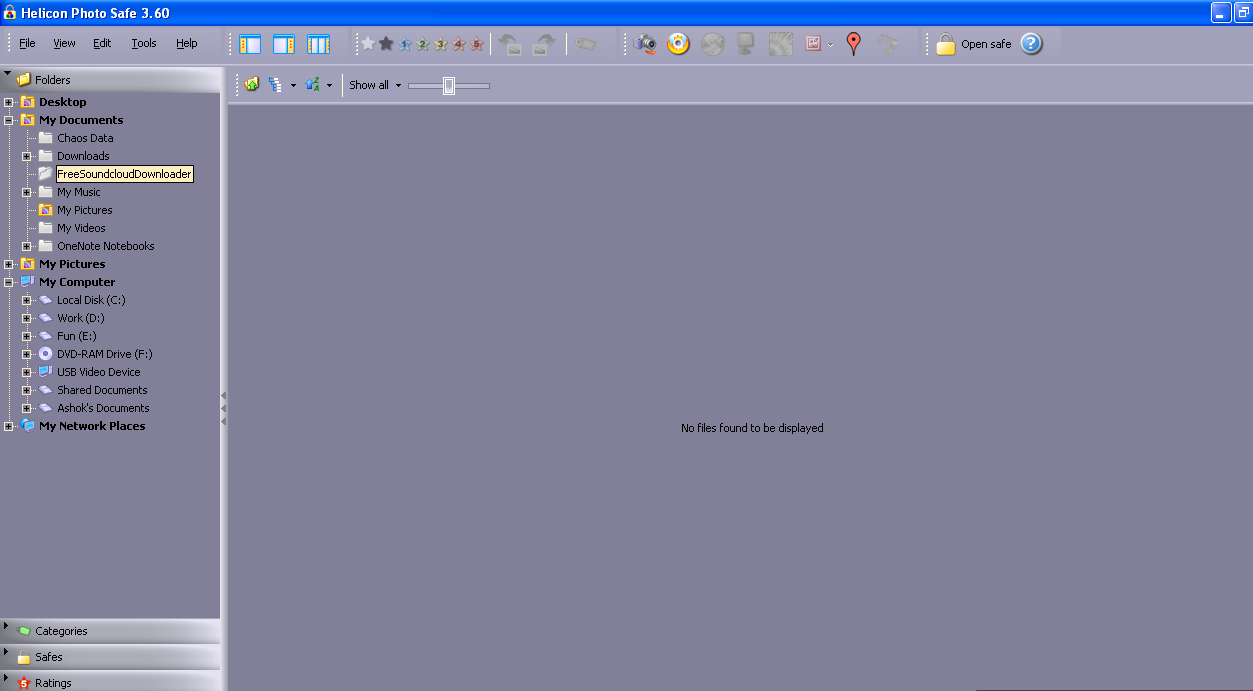
Task: Open the Show all filter dropdown
Action: click(x=375, y=85)
